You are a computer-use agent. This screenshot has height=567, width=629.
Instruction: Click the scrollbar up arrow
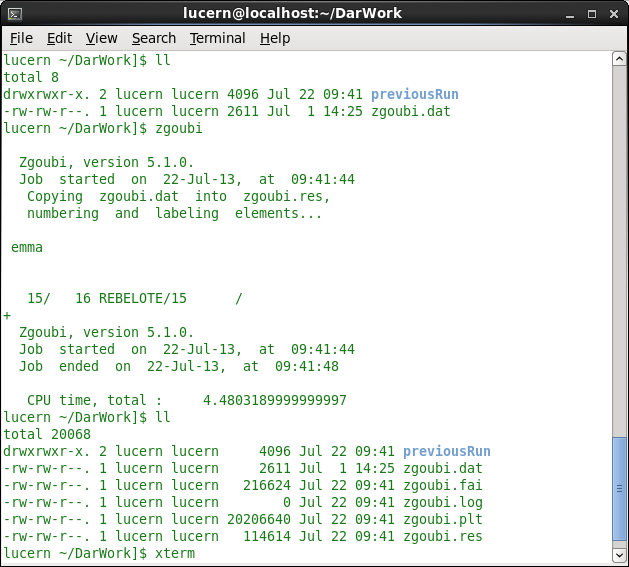[619, 58]
